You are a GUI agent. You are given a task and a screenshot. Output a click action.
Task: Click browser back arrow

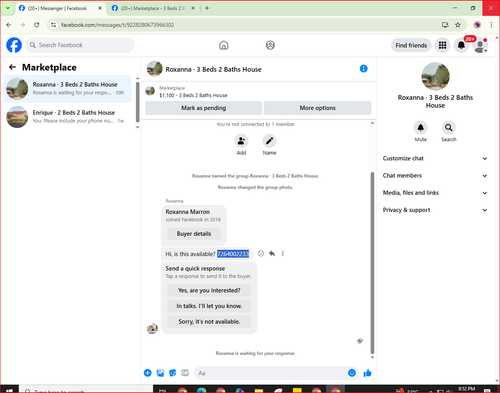click(9, 25)
